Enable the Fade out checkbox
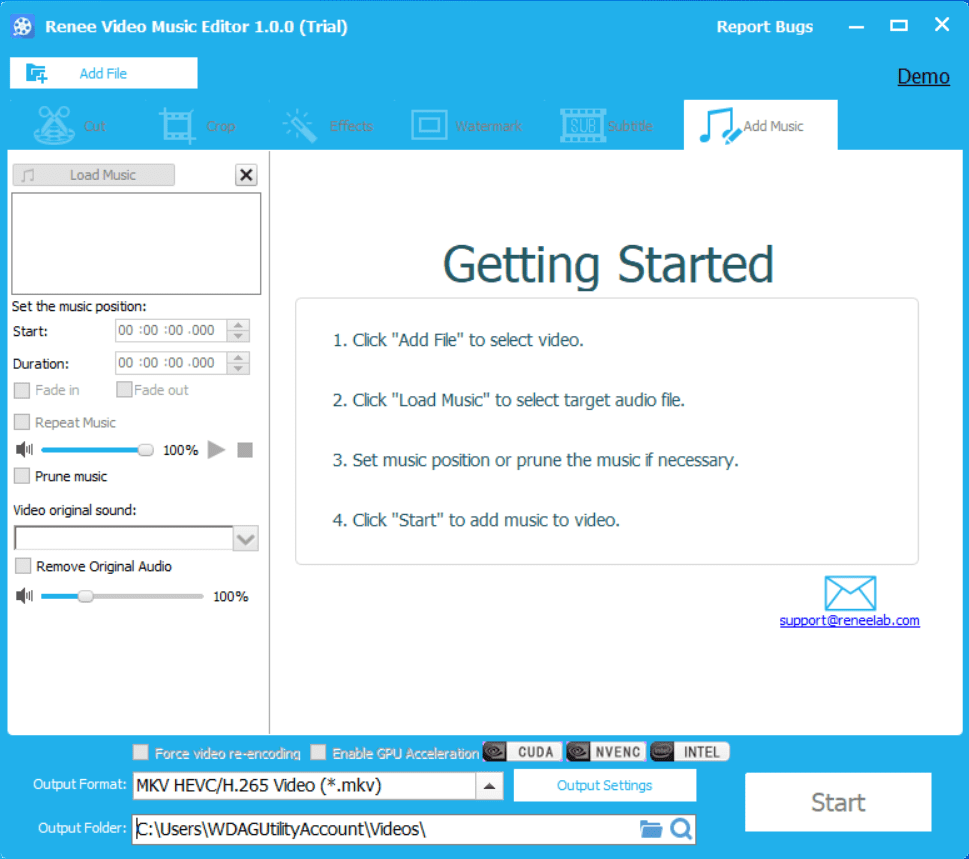Screen dimensions: 969x859 coord(124,389)
